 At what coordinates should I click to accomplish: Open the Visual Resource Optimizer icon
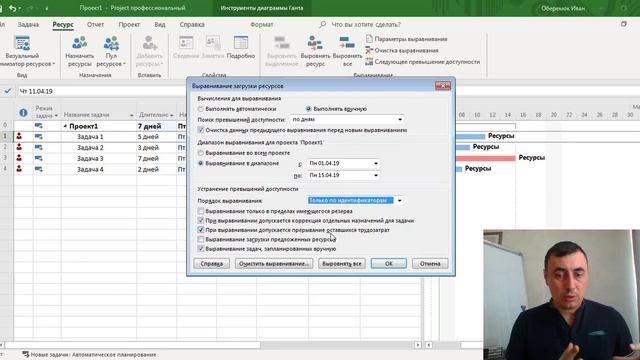(x=22, y=44)
